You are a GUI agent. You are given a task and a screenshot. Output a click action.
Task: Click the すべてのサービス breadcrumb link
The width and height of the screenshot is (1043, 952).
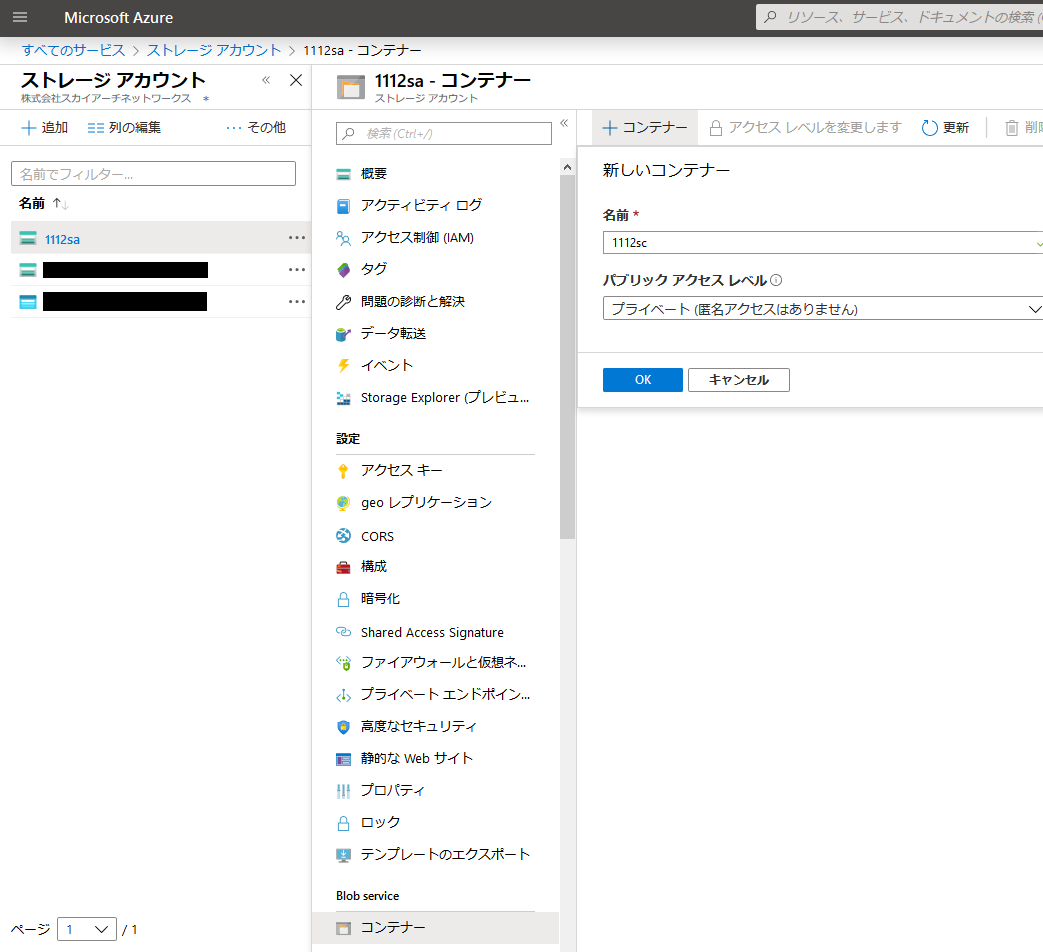coord(73,51)
